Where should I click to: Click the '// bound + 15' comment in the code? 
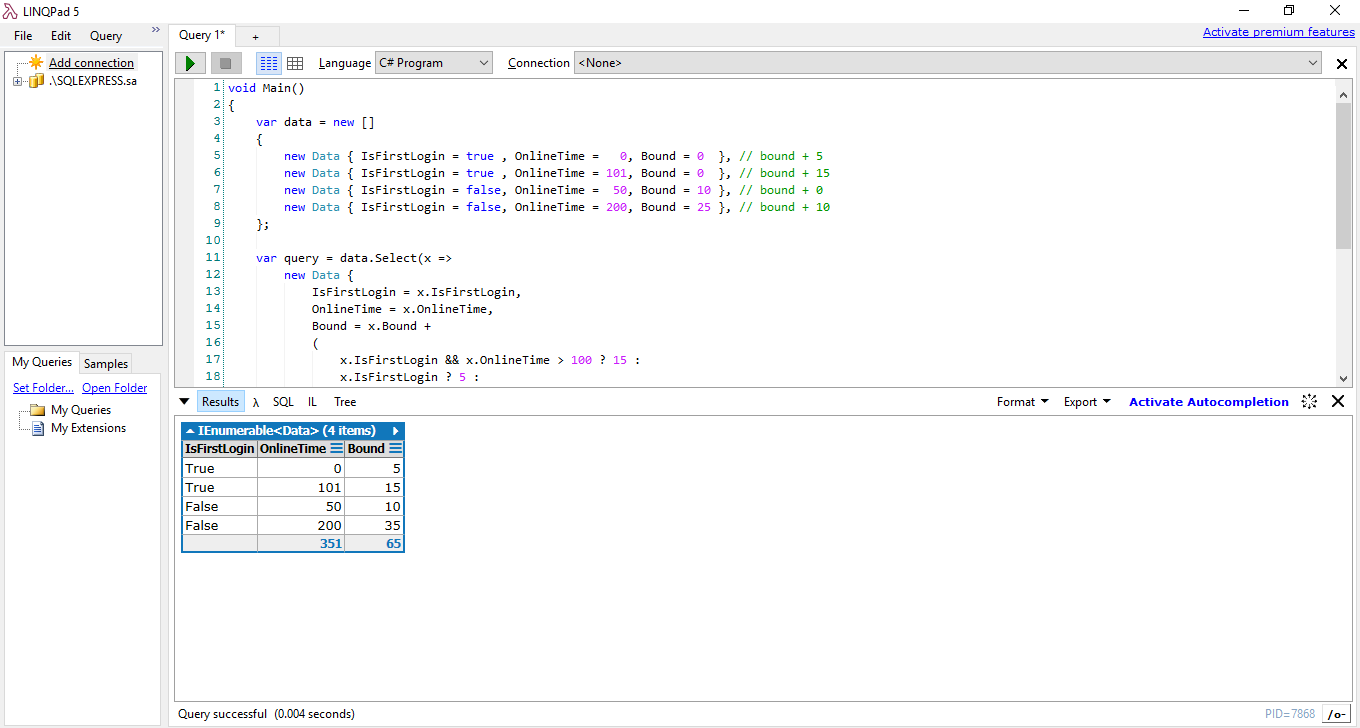[x=784, y=173]
